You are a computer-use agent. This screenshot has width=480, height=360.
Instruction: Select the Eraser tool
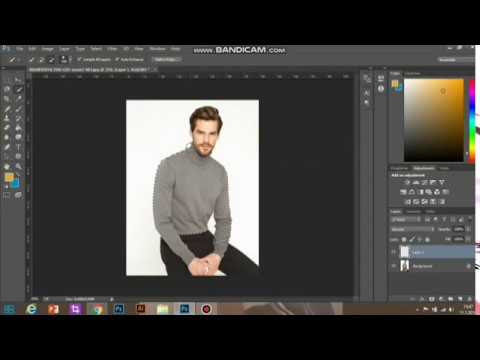tap(7, 128)
